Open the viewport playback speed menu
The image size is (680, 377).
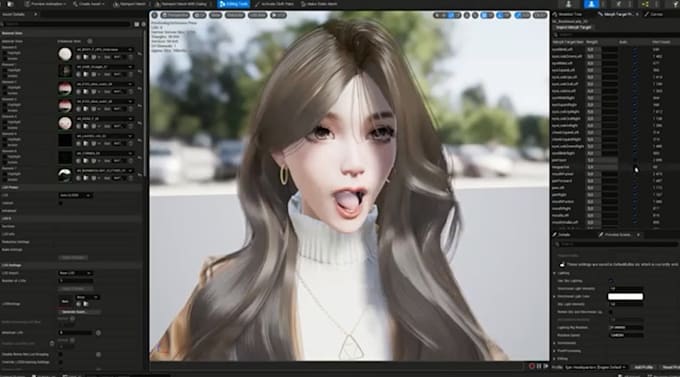click(278, 15)
